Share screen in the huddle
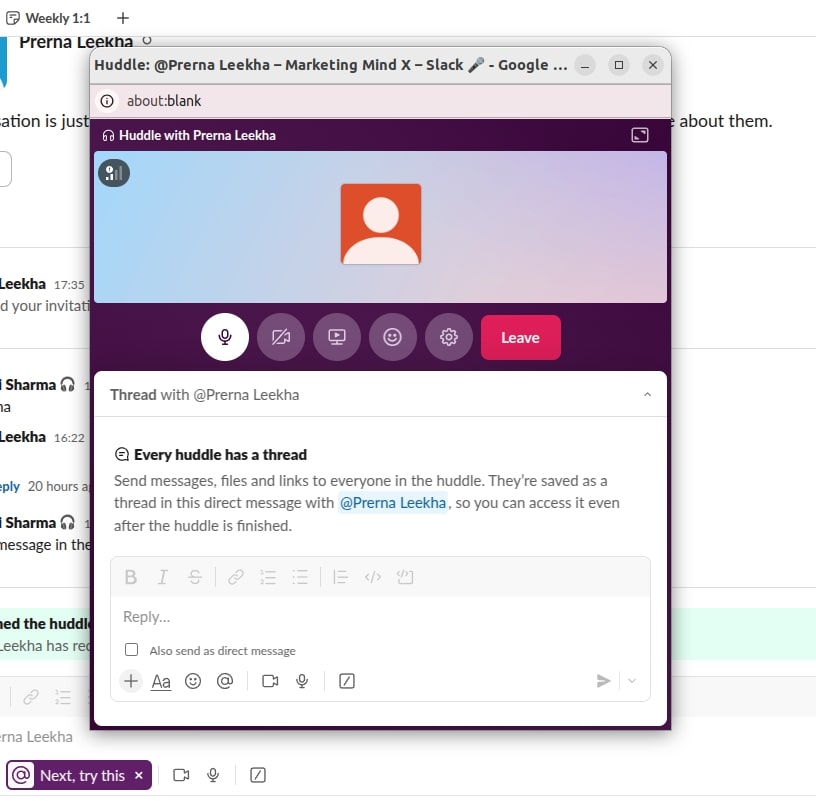The width and height of the screenshot is (816, 801). (337, 337)
